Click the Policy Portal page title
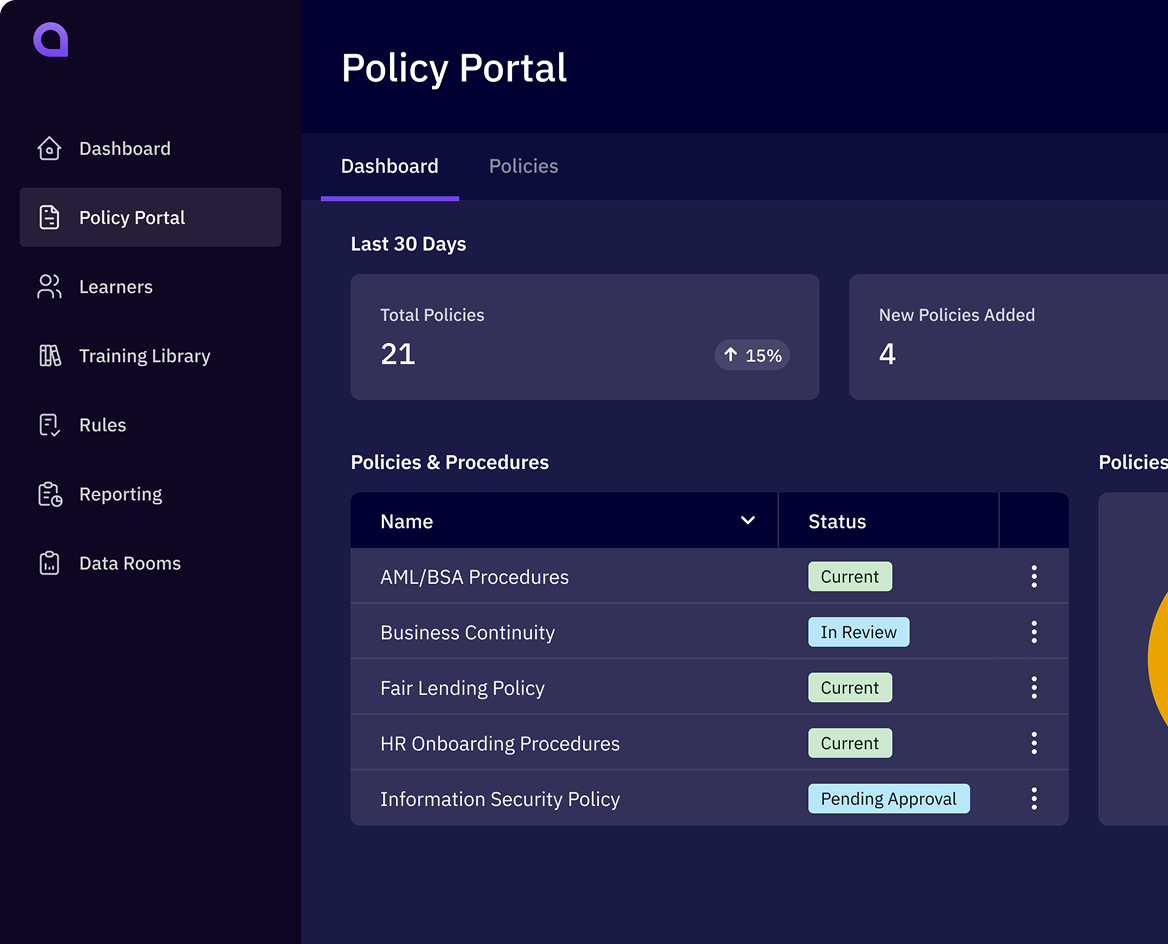The image size is (1168, 944). (x=454, y=68)
